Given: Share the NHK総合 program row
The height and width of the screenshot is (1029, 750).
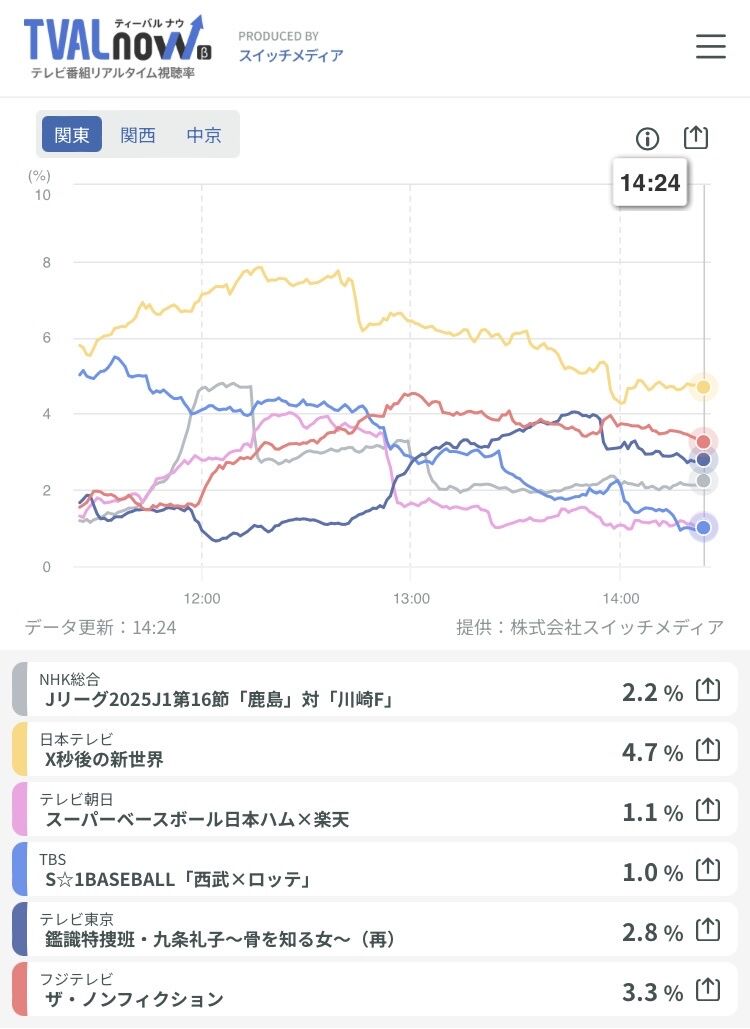Looking at the screenshot, I should tap(707, 690).
